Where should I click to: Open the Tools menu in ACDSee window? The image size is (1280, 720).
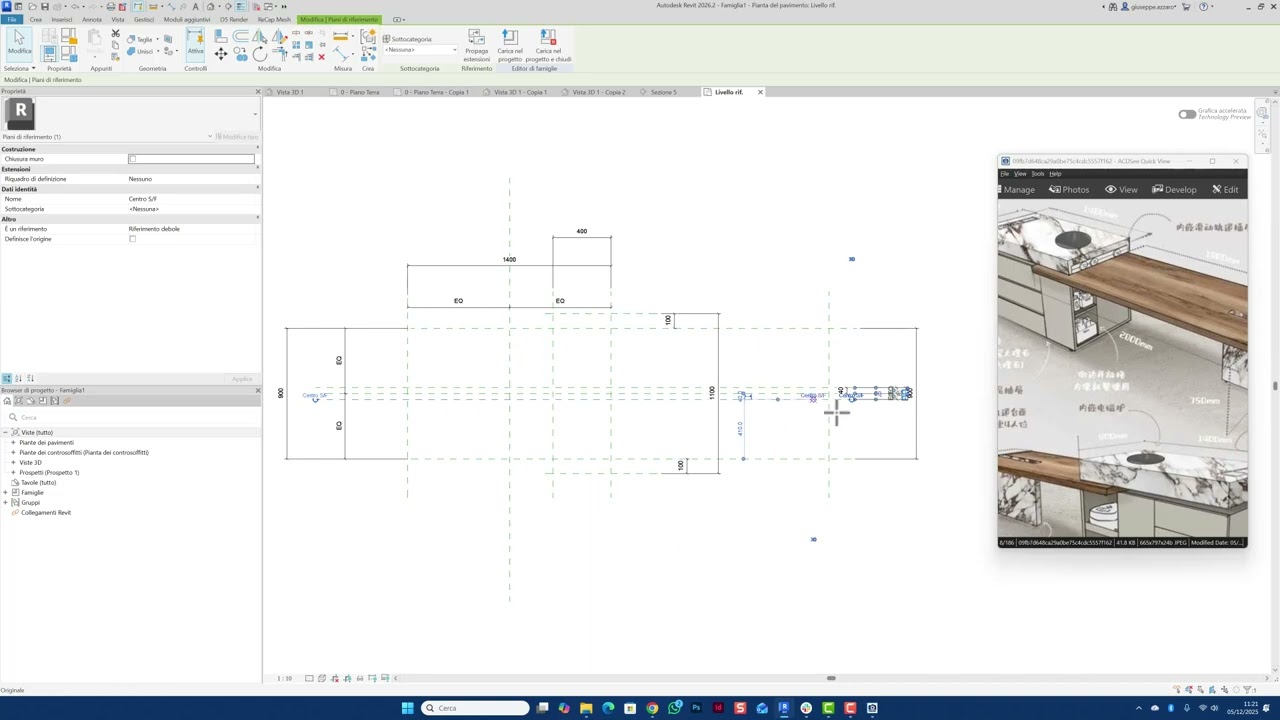coord(1038,174)
